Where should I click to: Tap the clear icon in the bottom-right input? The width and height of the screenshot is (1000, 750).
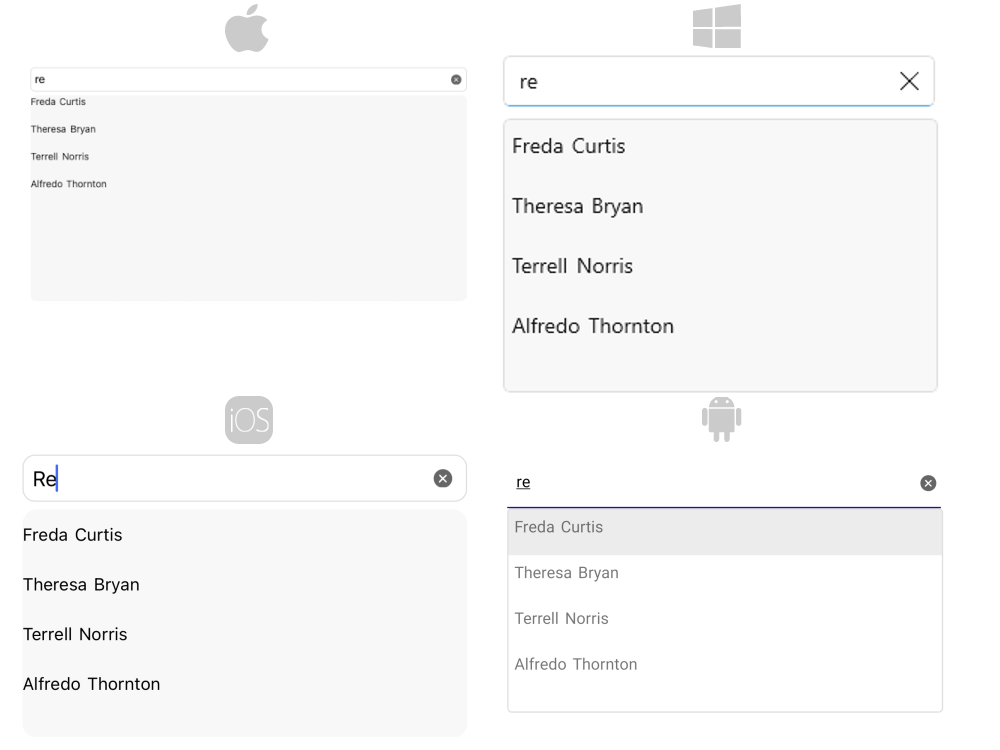[x=928, y=483]
